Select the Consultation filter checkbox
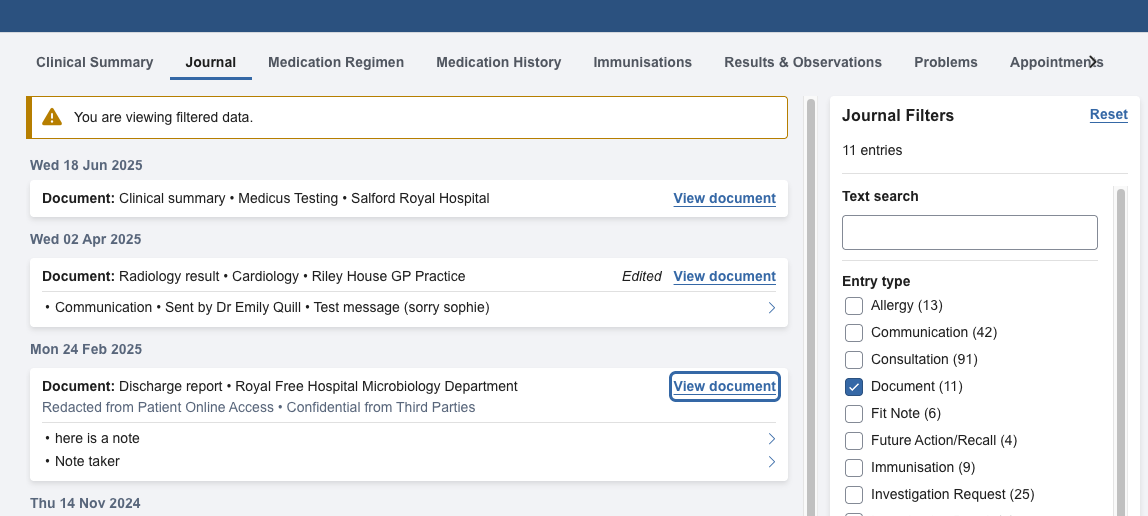Viewport: 1148px width, 516px height. (854, 360)
